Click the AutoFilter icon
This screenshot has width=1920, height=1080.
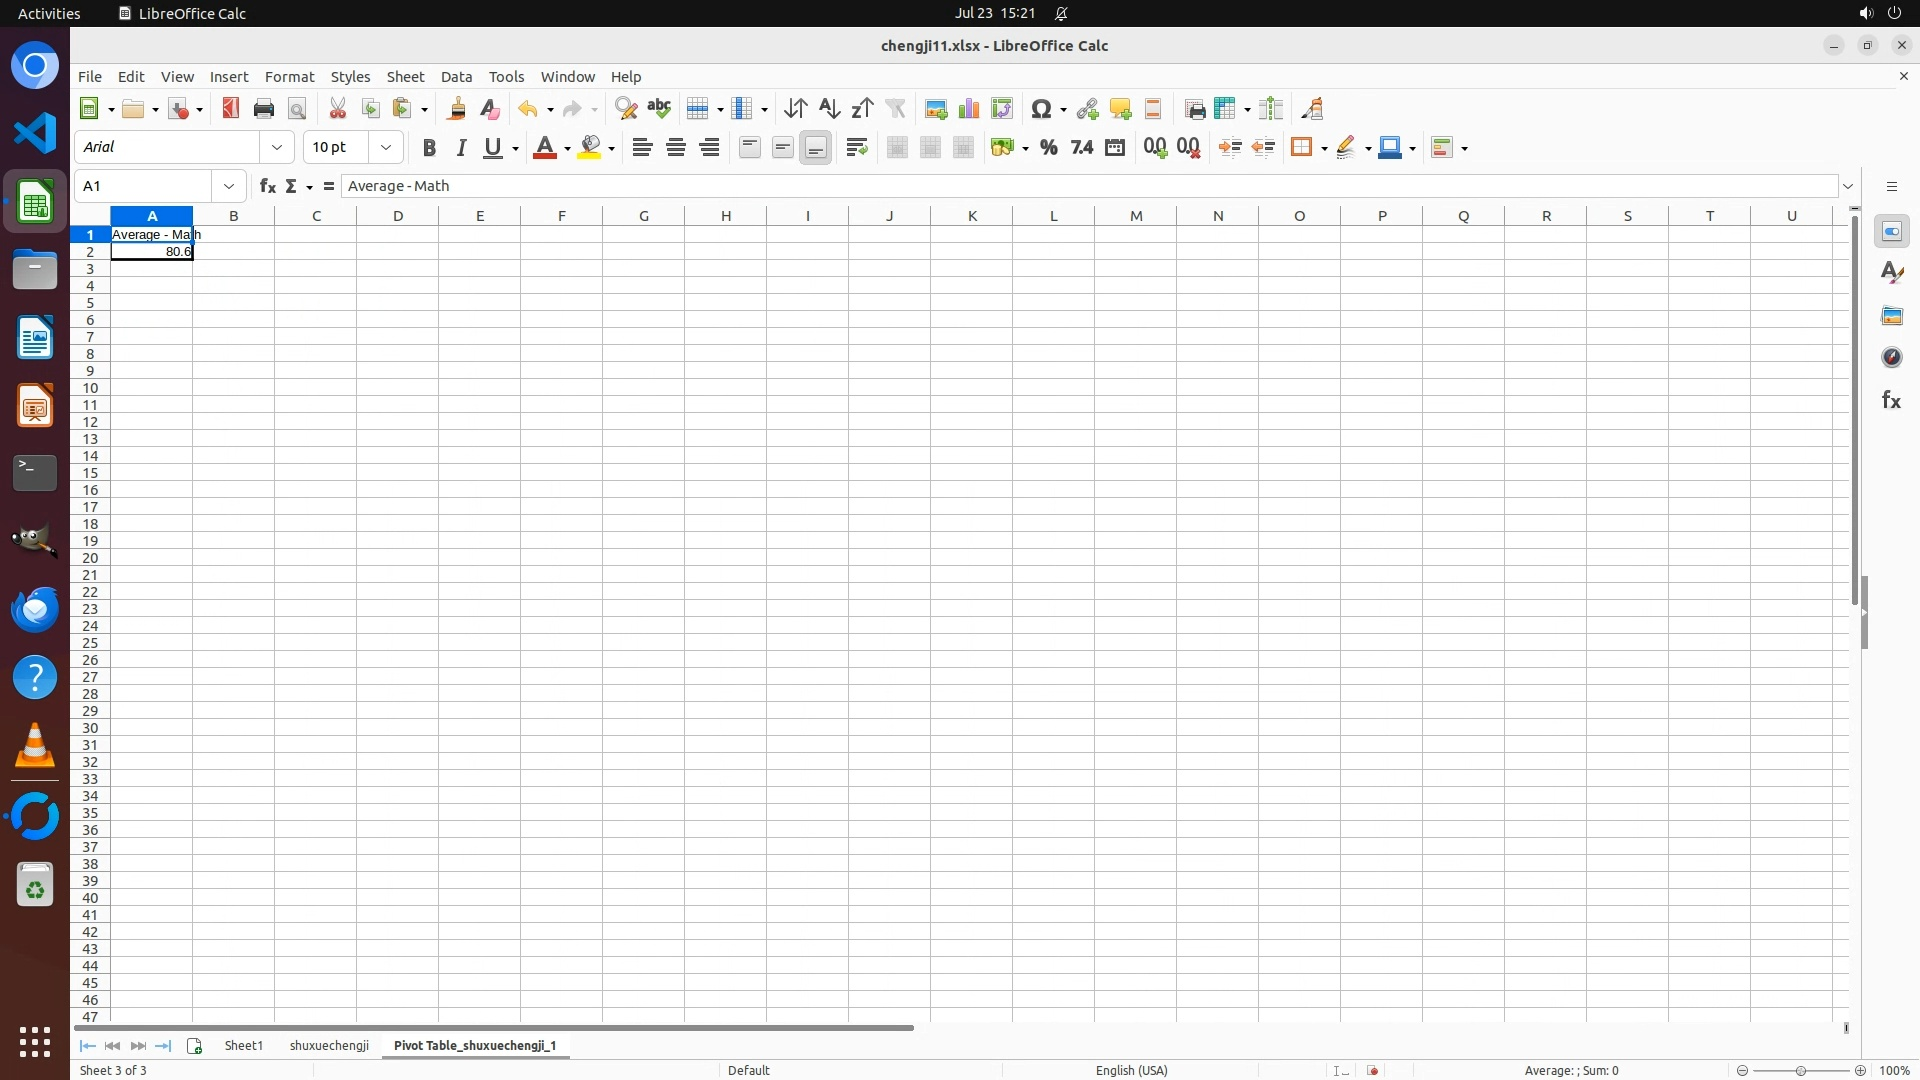click(x=895, y=109)
